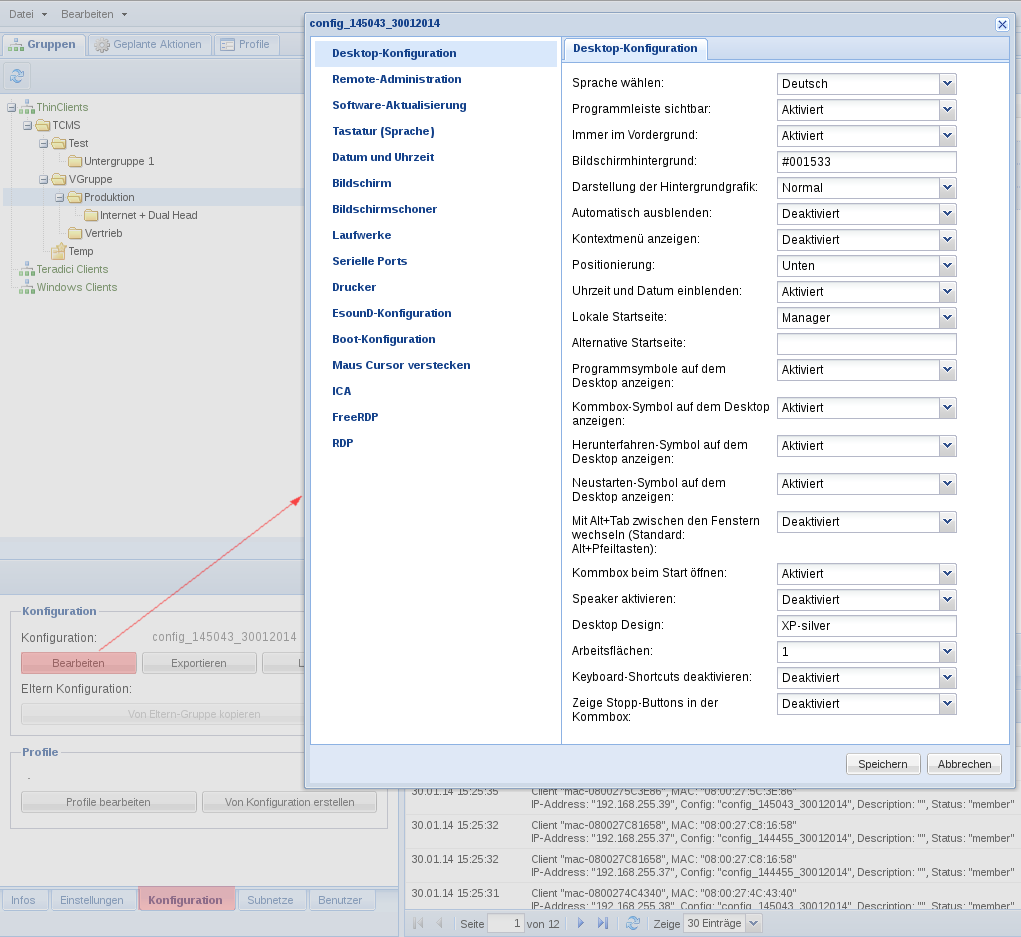The width and height of the screenshot is (1021, 937).
Task: Go to next page in log pagination
Action: pos(580,923)
